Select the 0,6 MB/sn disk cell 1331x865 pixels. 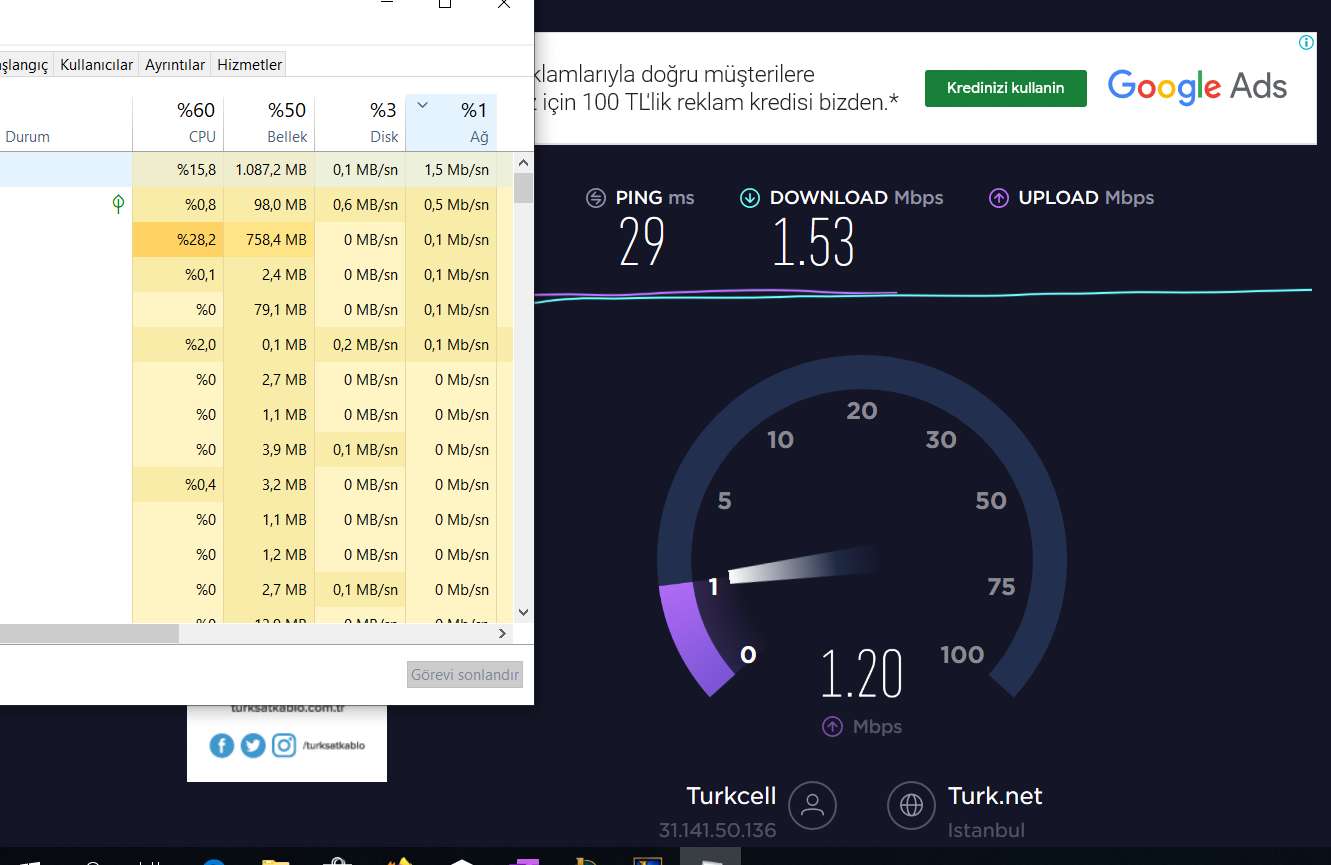click(360, 205)
